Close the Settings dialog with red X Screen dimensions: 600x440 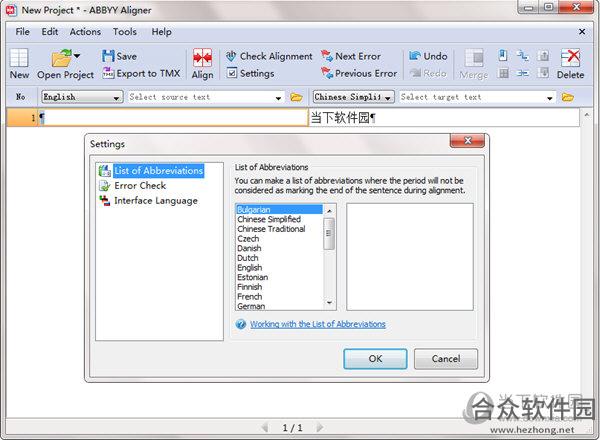tap(467, 140)
